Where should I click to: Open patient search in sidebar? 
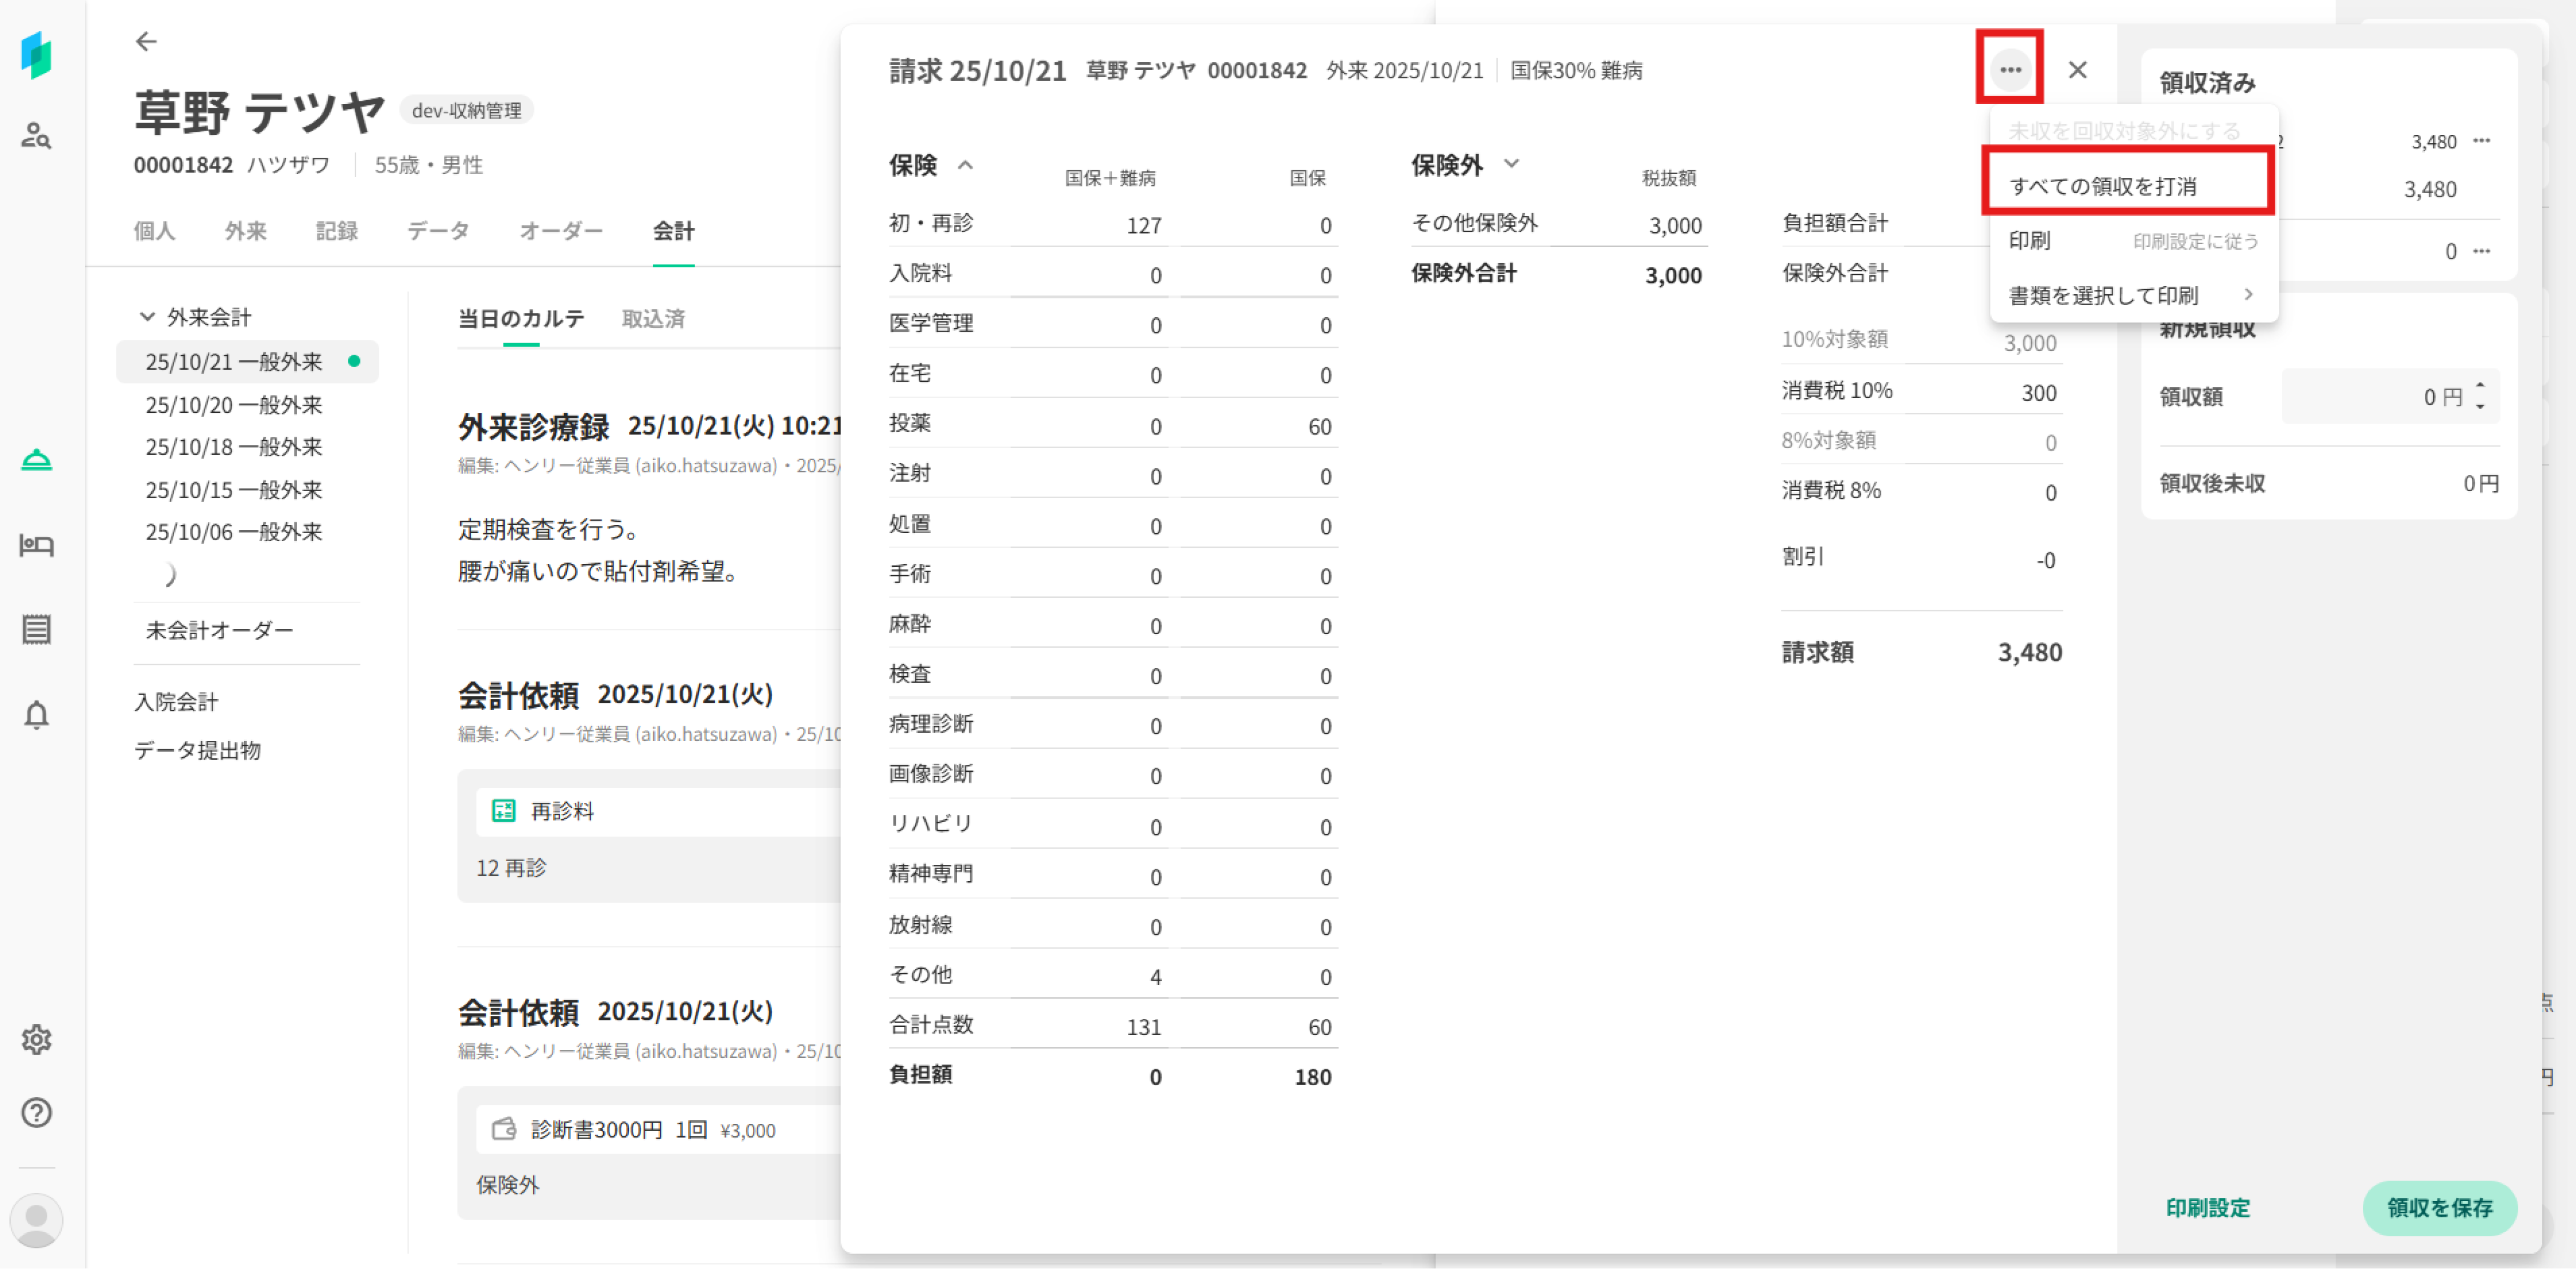36,135
